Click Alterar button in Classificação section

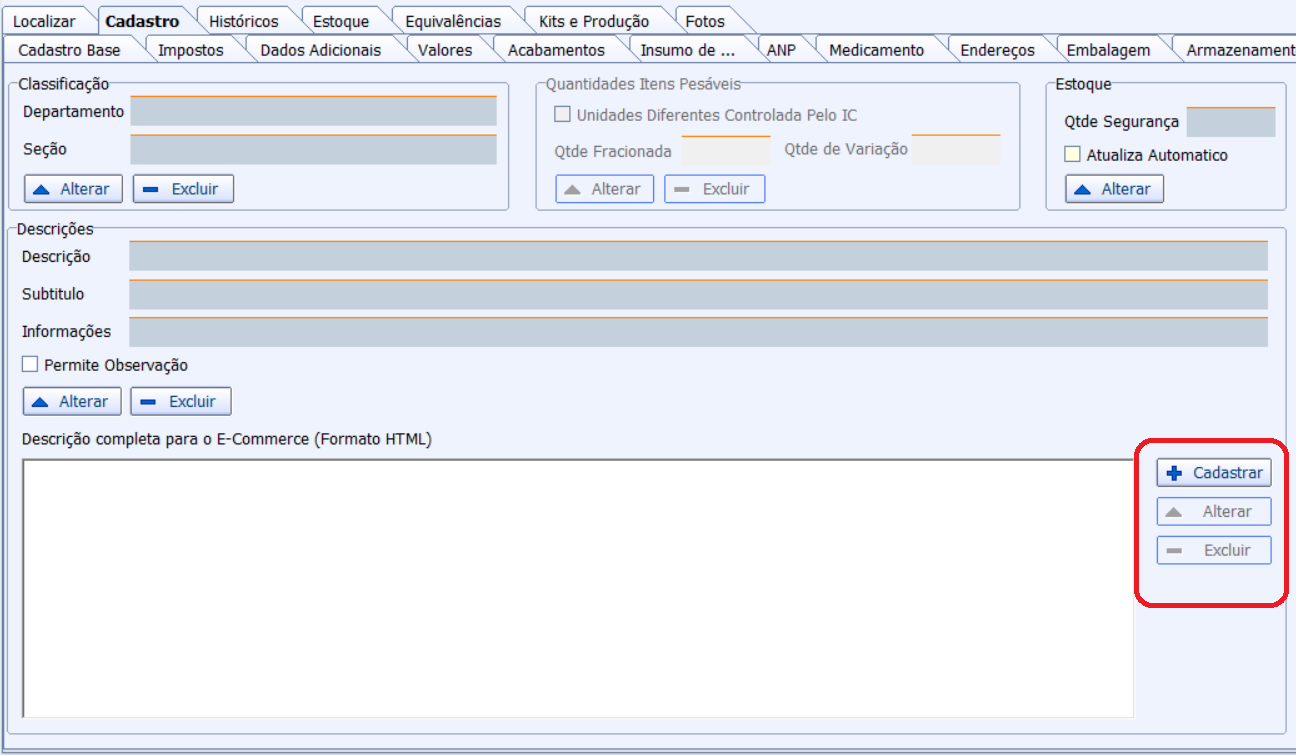click(x=73, y=189)
